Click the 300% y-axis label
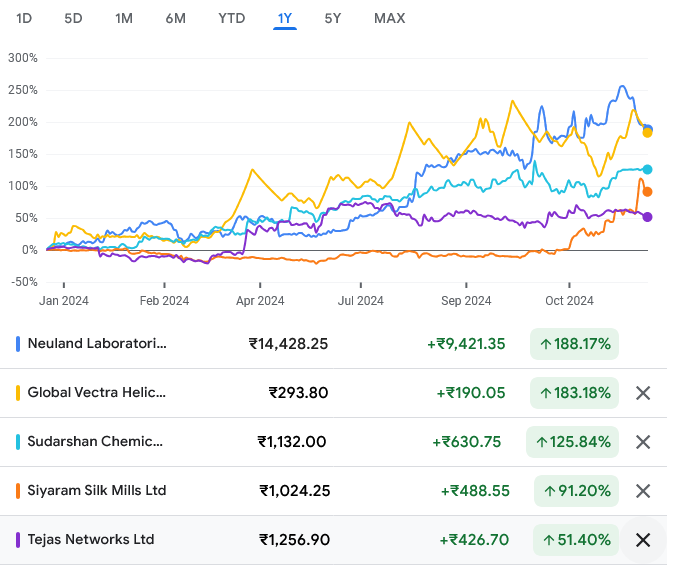 pyautogui.click(x=23, y=58)
